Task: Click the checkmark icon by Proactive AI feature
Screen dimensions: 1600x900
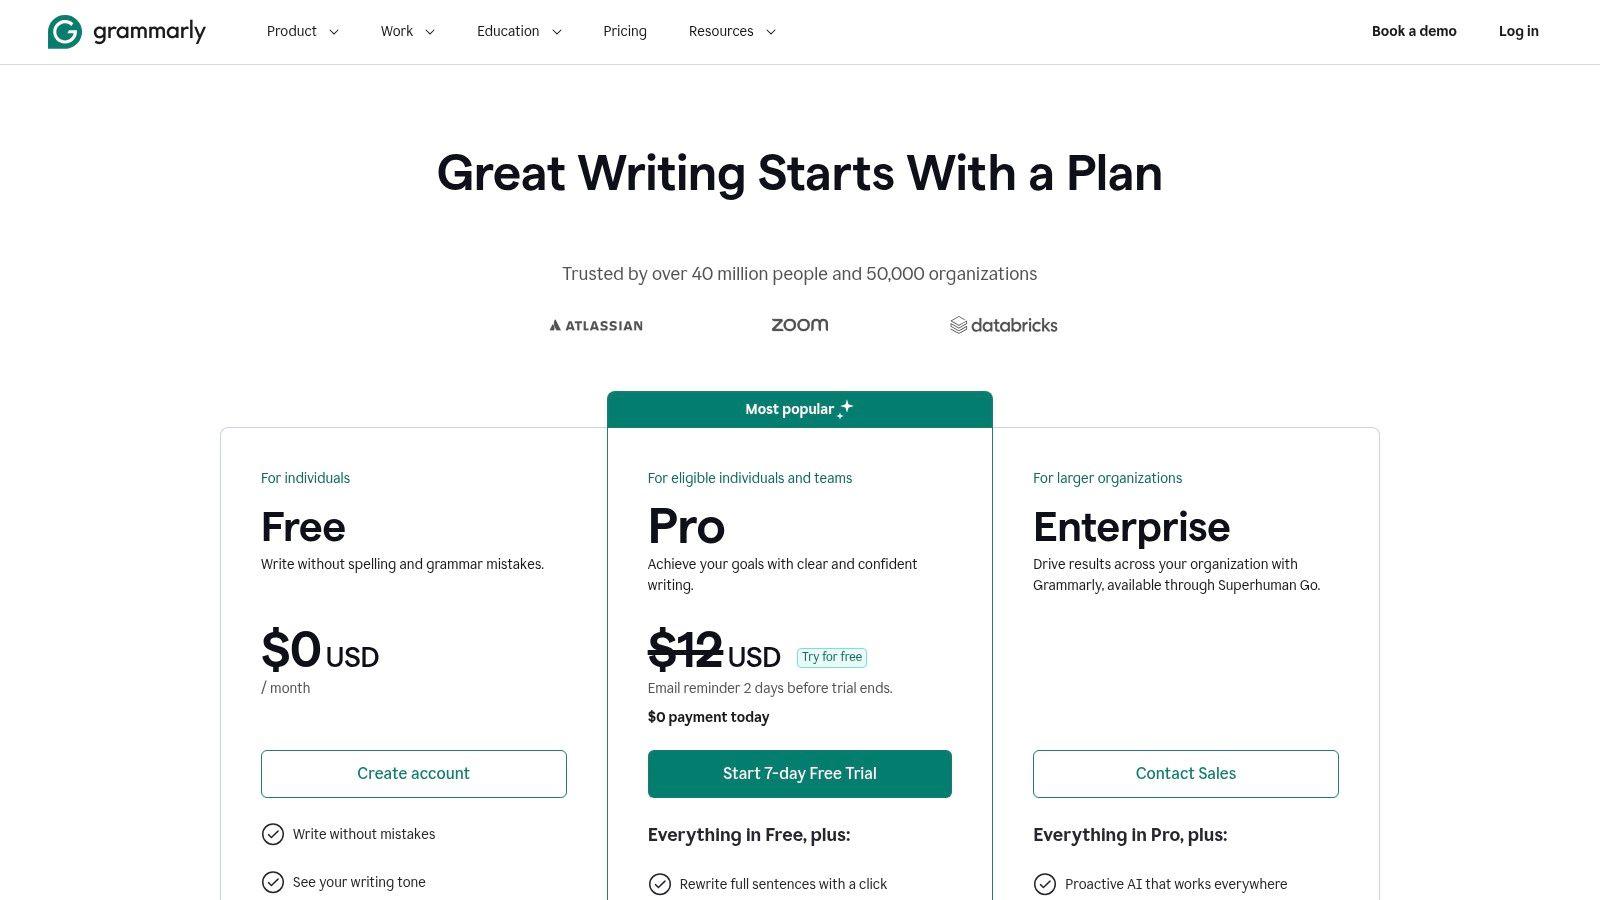Action: coord(1045,884)
